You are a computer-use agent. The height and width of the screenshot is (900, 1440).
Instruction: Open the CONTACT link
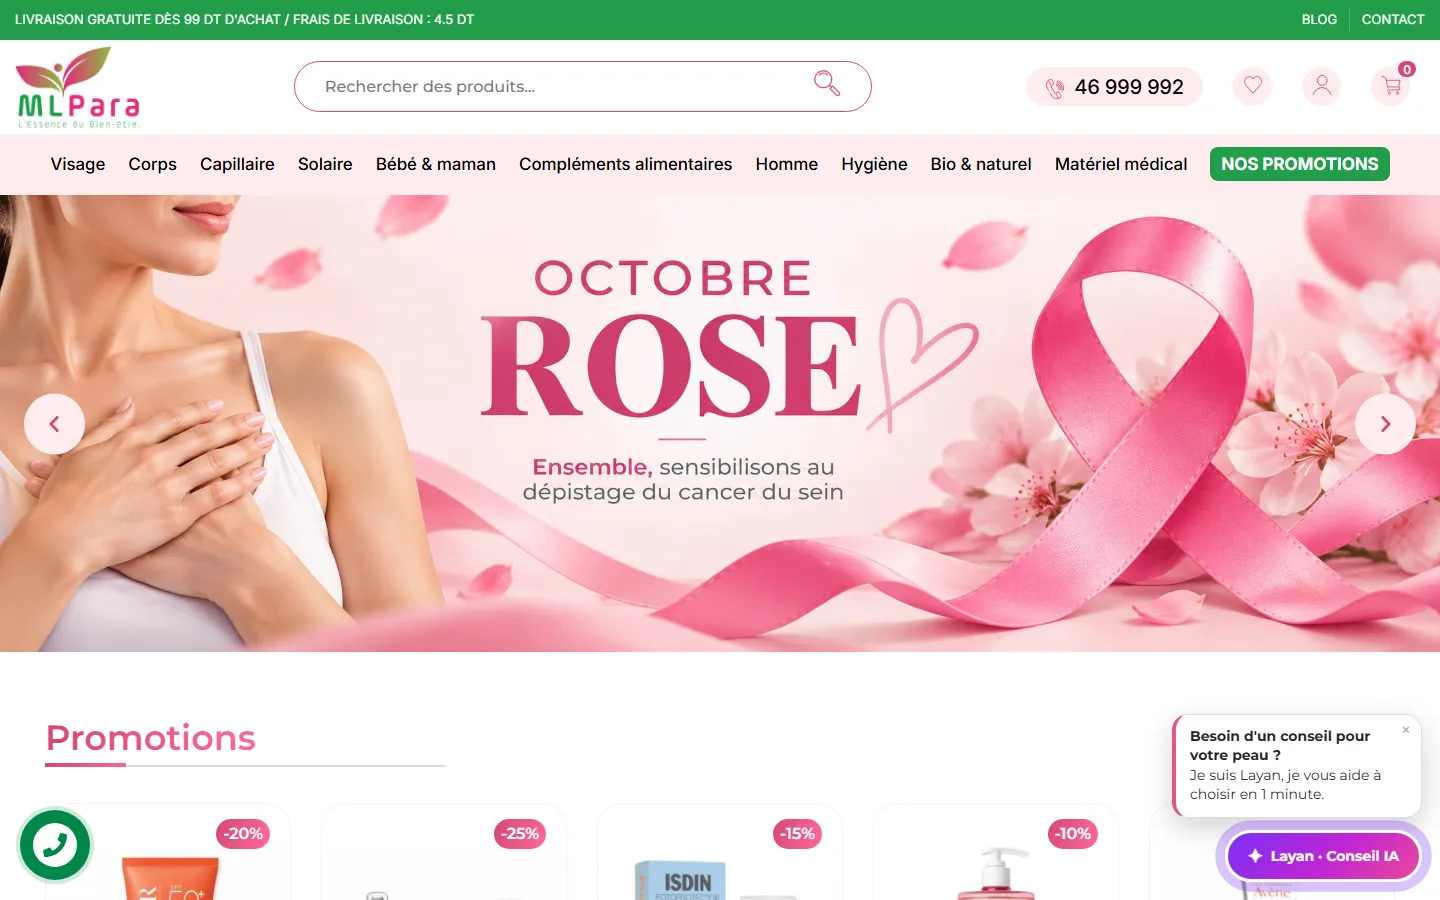point(1393,19)
